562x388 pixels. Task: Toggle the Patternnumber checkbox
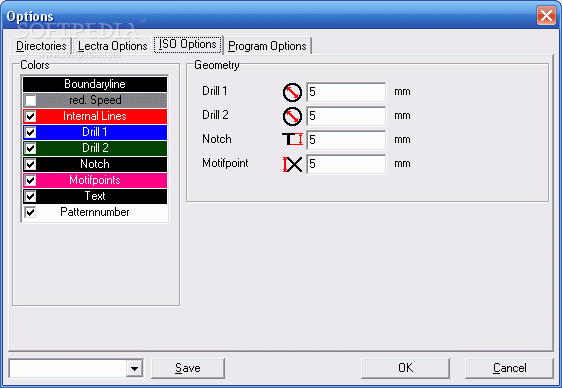tap(30, 212)
